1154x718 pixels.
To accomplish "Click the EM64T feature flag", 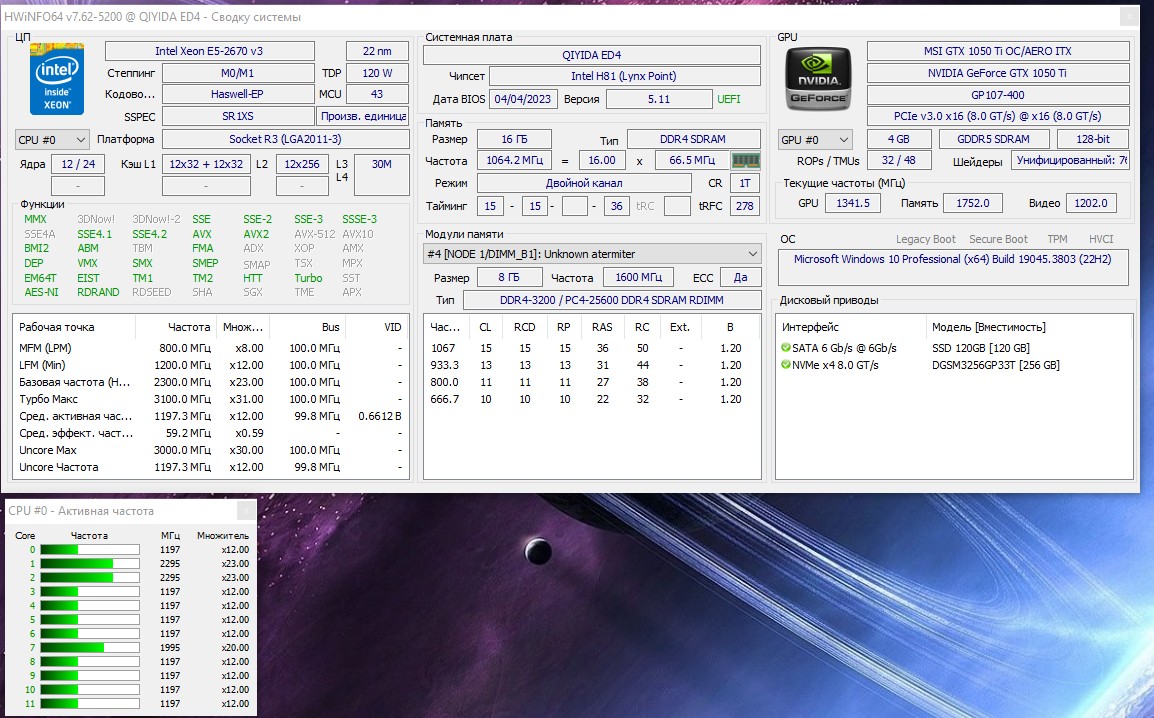I will [40, 278].
